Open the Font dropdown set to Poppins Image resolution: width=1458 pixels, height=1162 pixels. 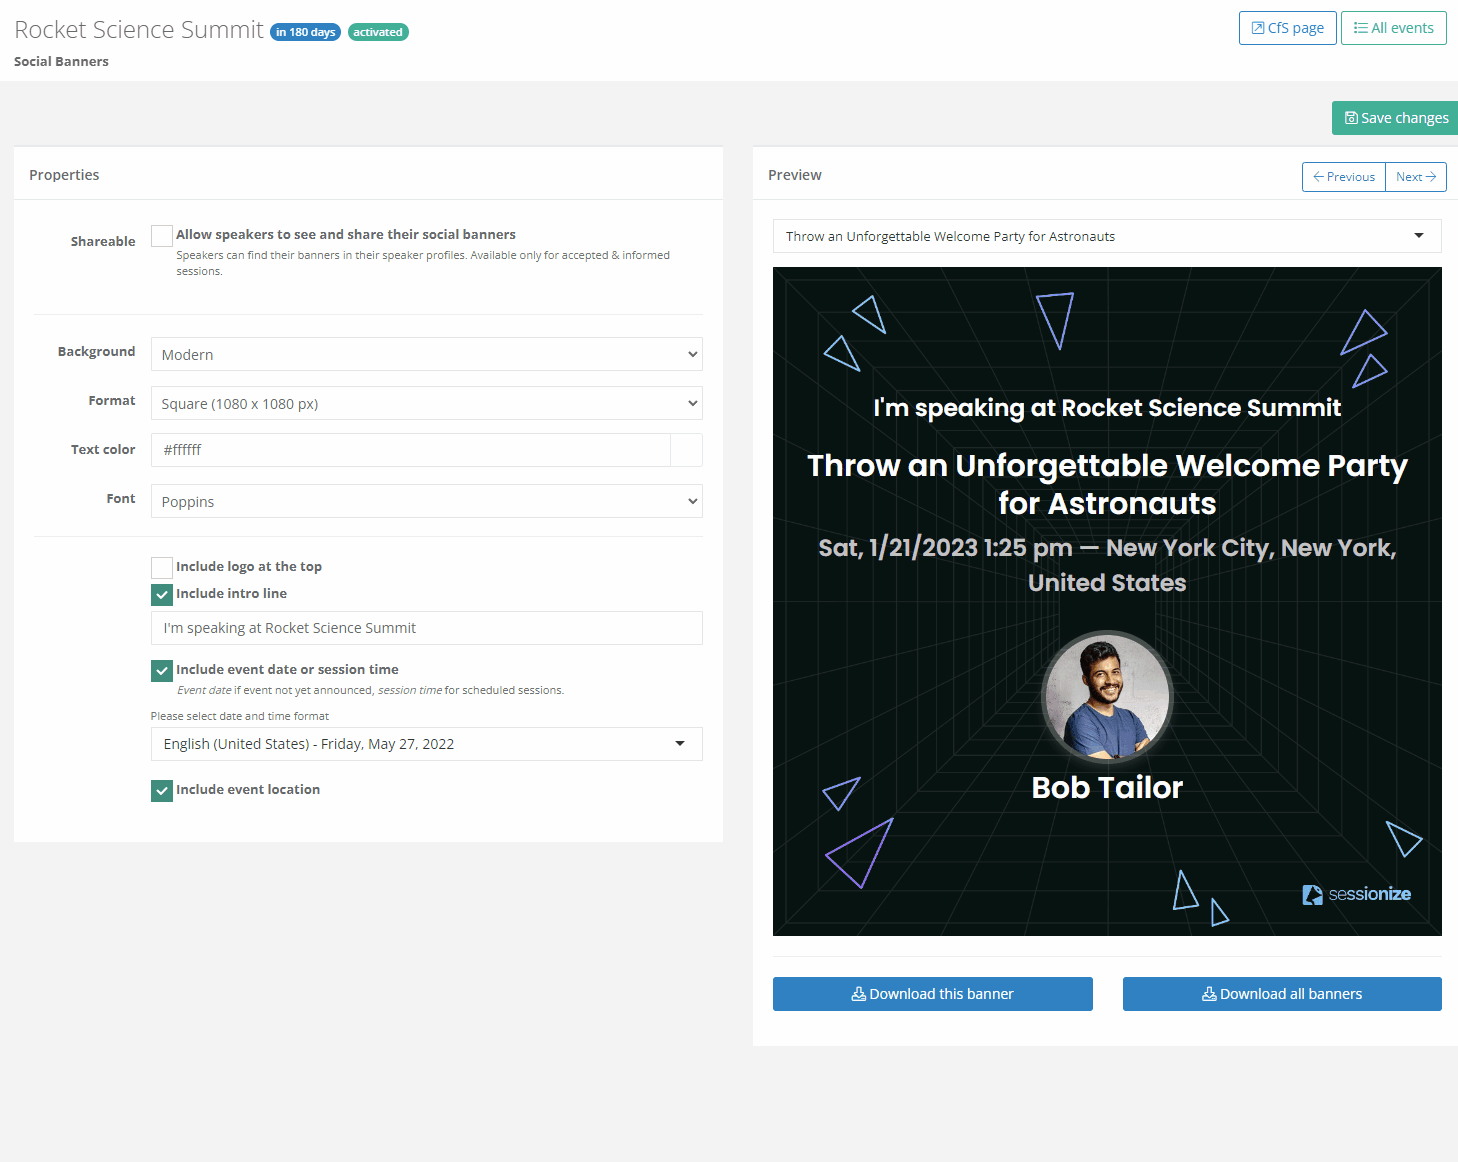pyautogui.click(x=426, y=501)
